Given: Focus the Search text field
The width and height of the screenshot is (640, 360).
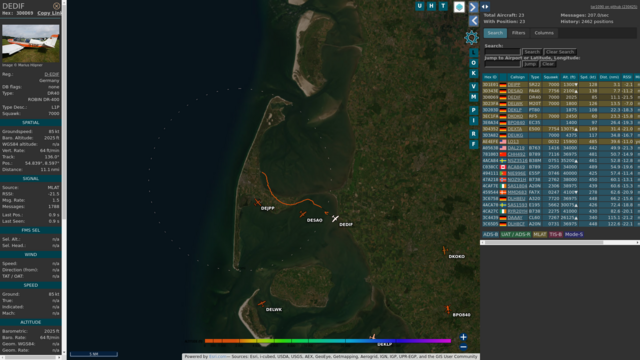Looking at the screenshot, I should pyautogui.click(x=502, y=52).
